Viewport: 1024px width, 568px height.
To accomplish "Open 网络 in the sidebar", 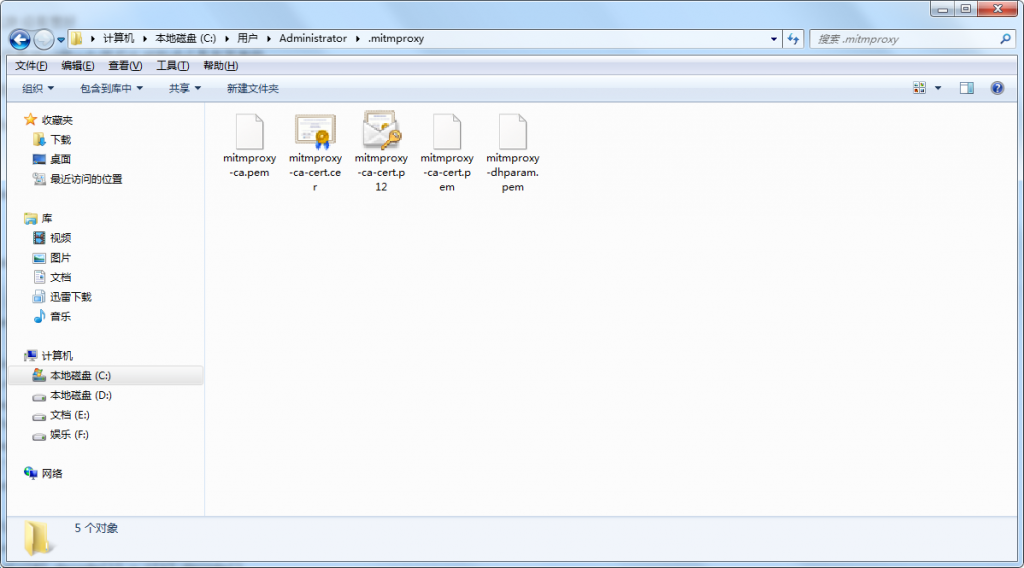I will tap(43, 473).
